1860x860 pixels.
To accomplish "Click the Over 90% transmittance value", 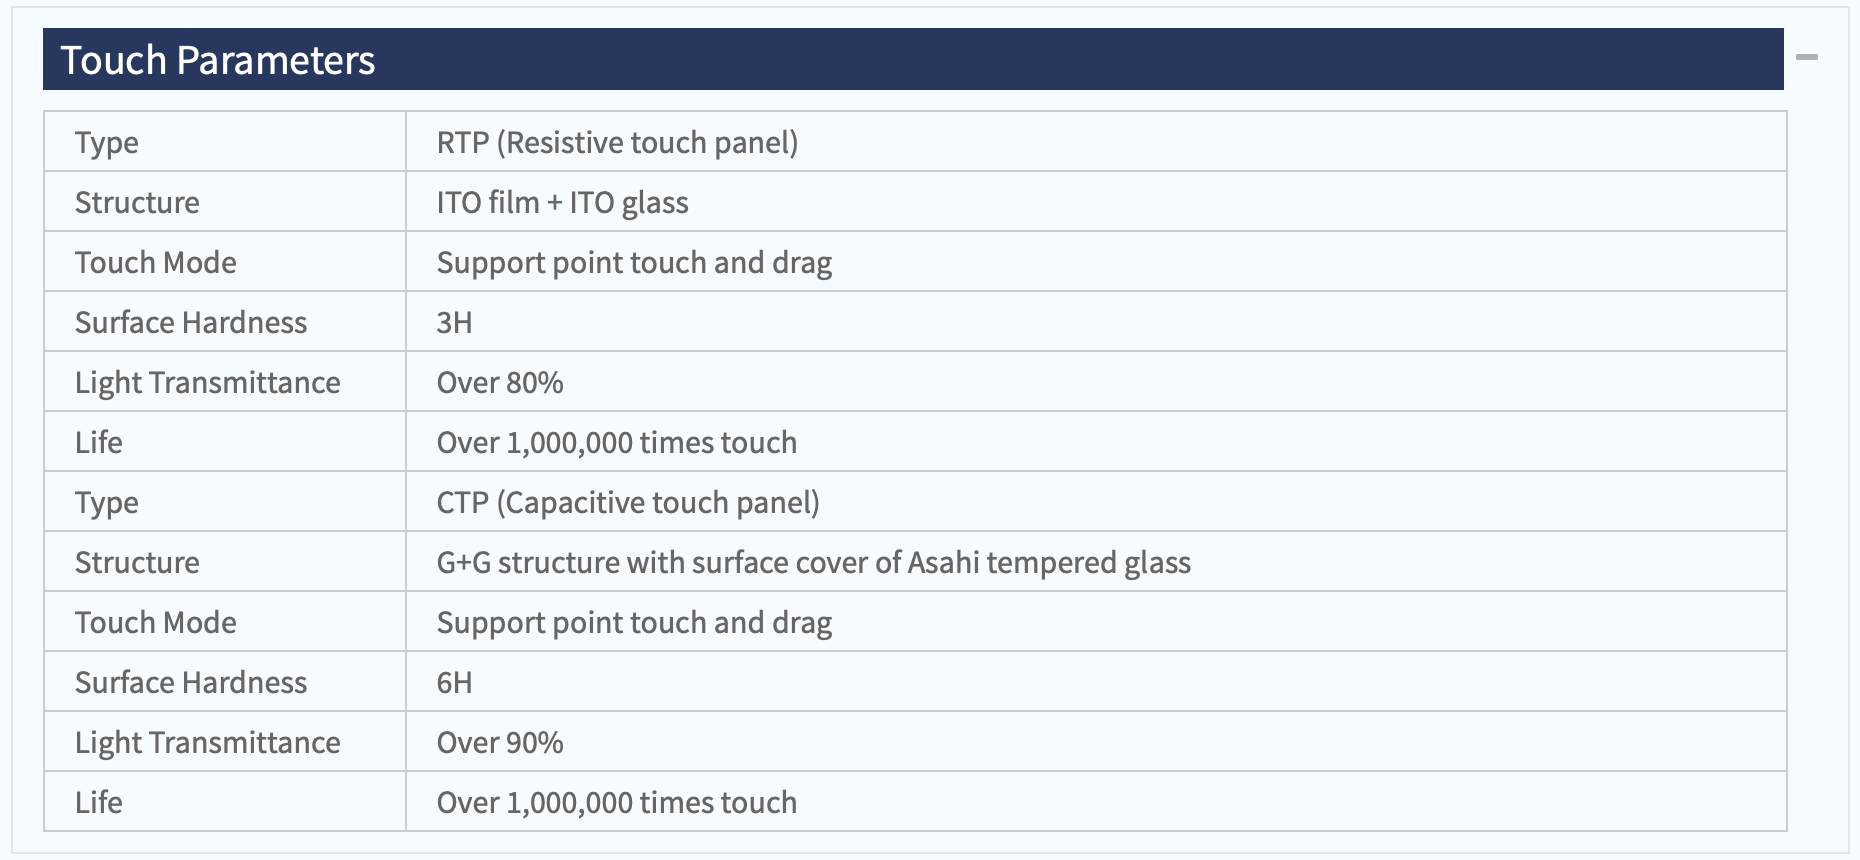I will (x=500, y=742).
